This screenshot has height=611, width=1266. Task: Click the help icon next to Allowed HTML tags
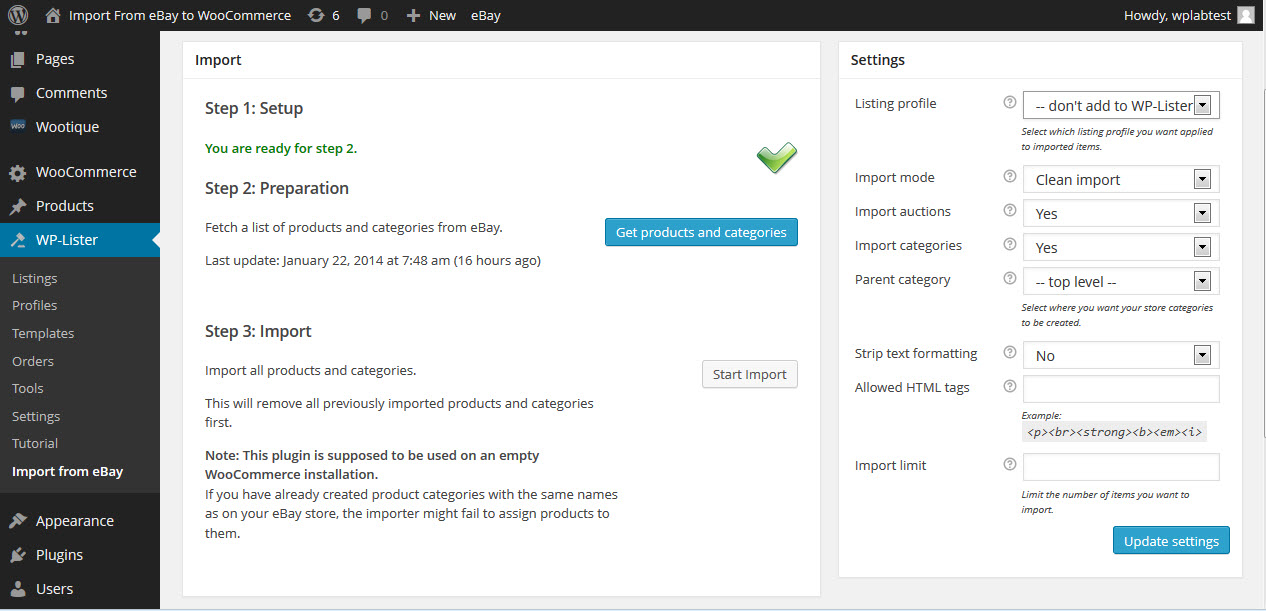pos(1009,386)
